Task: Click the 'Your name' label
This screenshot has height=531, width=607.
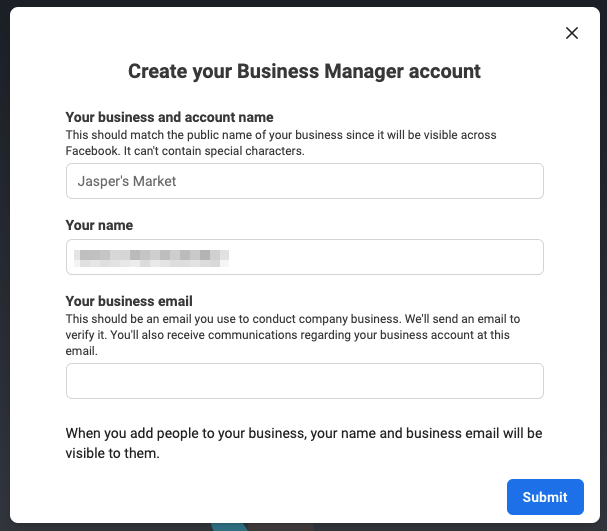Action: tap(99, 225)
